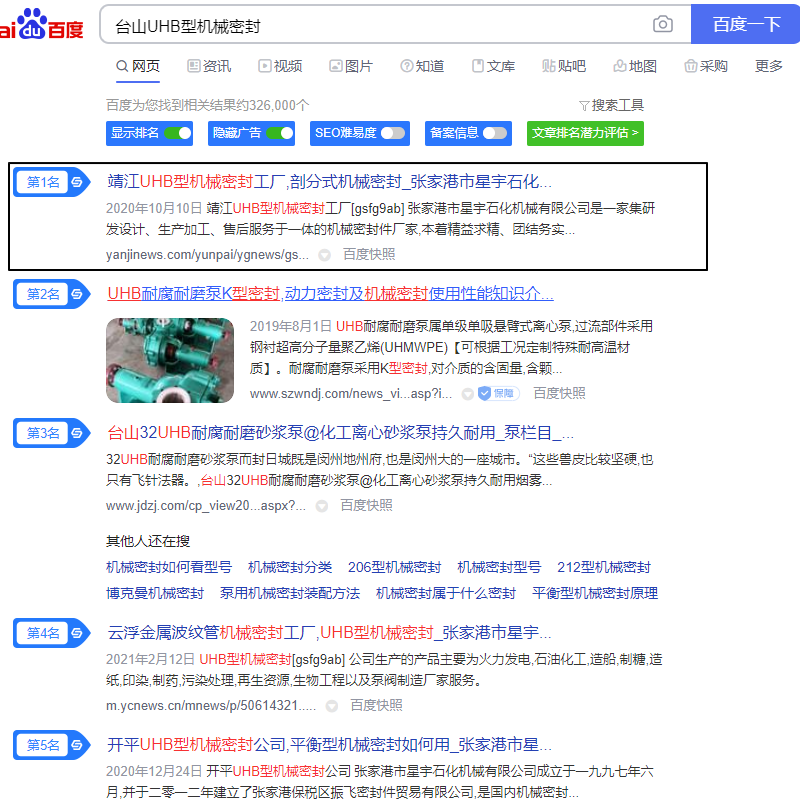Screen dimensions: 800x800
Task: Search related 机械密封属于什么密封
Action: point(446,593)
